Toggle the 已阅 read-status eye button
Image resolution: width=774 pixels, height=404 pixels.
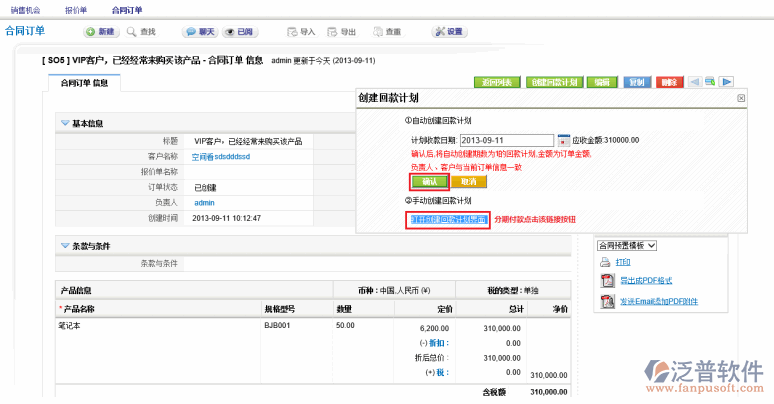[236, 32]
